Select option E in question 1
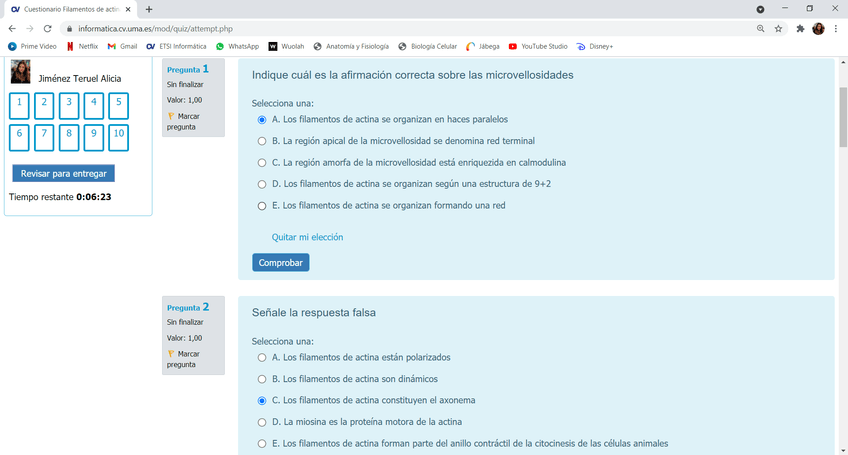Viewport: 848px width, 455px height. tap(262, 206)
